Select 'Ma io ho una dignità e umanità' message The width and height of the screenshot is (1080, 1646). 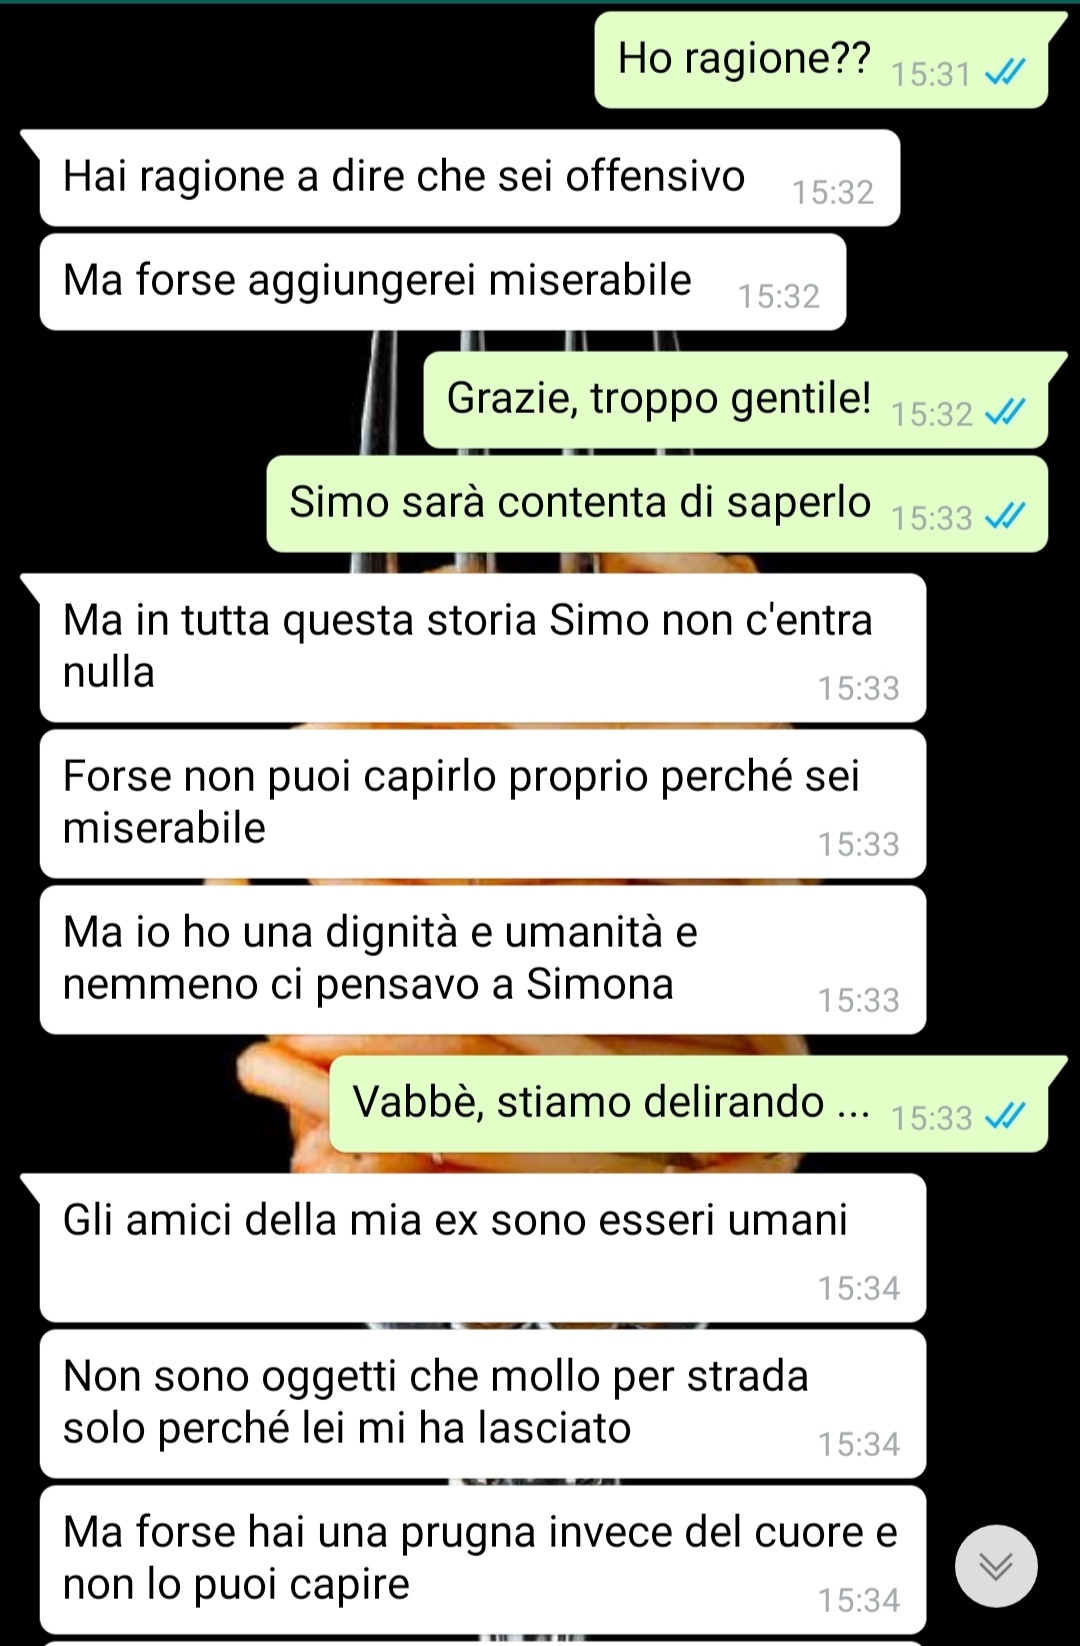click(483, 960)
